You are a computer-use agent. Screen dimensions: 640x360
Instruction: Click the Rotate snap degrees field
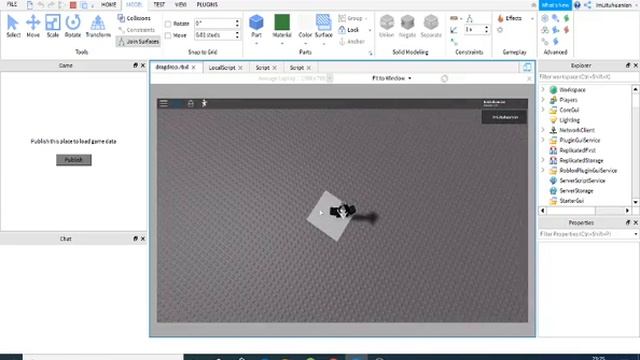[x=214, y=24]
